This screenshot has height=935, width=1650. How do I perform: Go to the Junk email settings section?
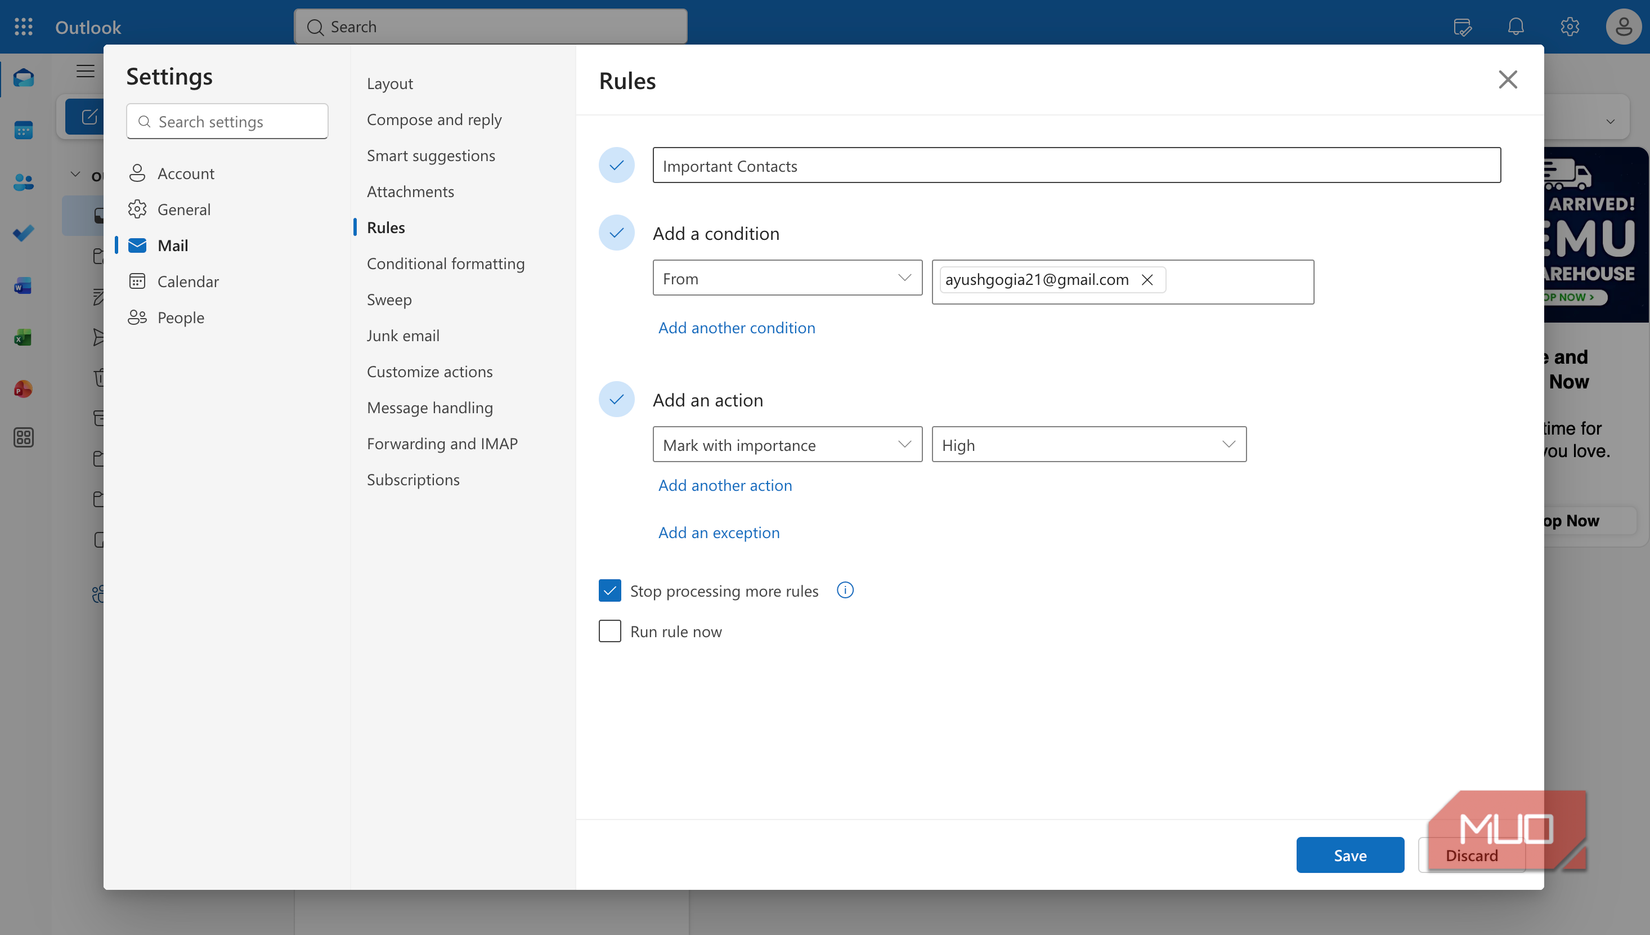pyautogui.click(x=403, y=335)
